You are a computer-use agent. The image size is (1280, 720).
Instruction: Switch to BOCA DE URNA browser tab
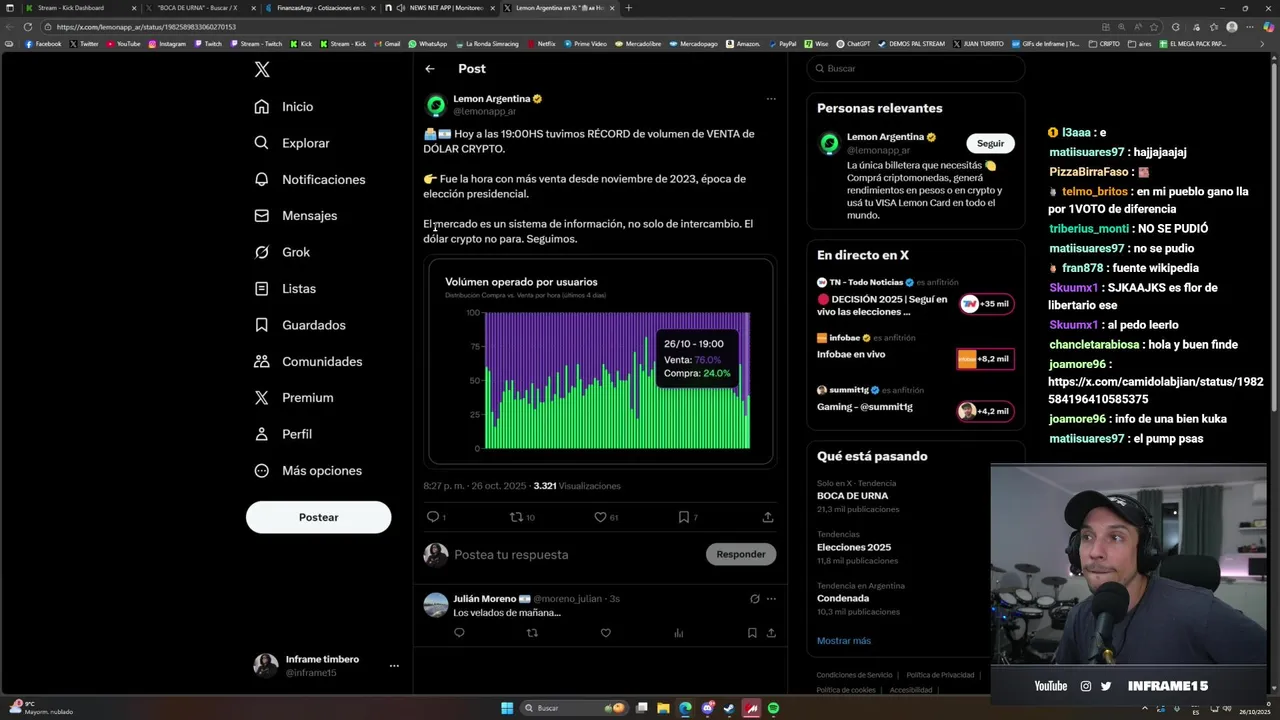click(x=198, y=8)
